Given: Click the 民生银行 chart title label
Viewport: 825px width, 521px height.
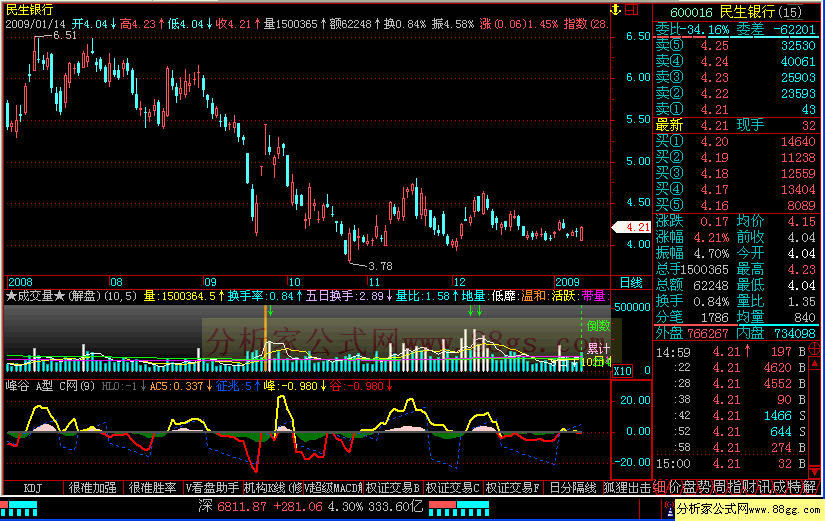Looking at the screenshot, I should (x=29, y=9).
